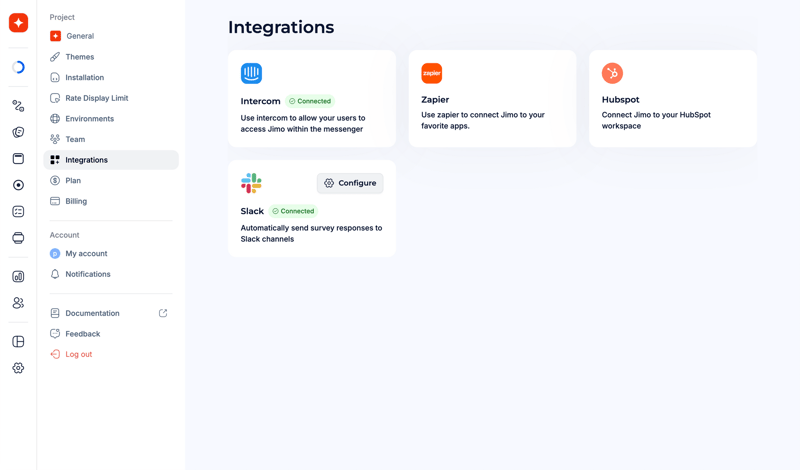Screen dimensions: 800x470
Task: Open the users icon in the left rail
Action: [18, 303]
